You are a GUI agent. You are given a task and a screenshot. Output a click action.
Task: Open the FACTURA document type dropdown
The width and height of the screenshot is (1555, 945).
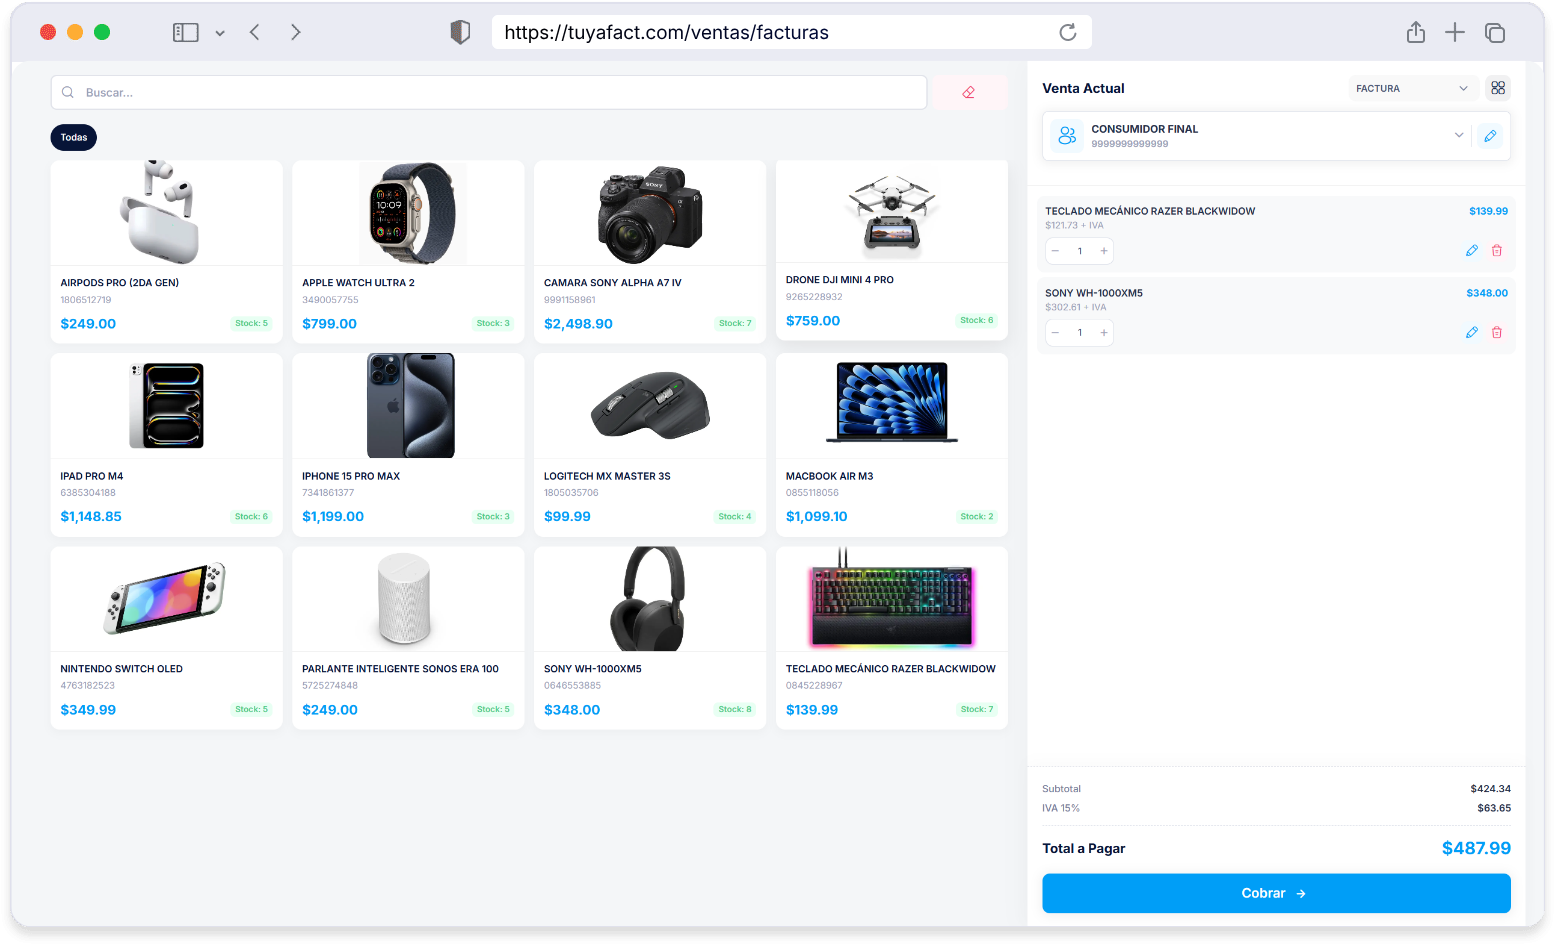(x=1412, y=88)
